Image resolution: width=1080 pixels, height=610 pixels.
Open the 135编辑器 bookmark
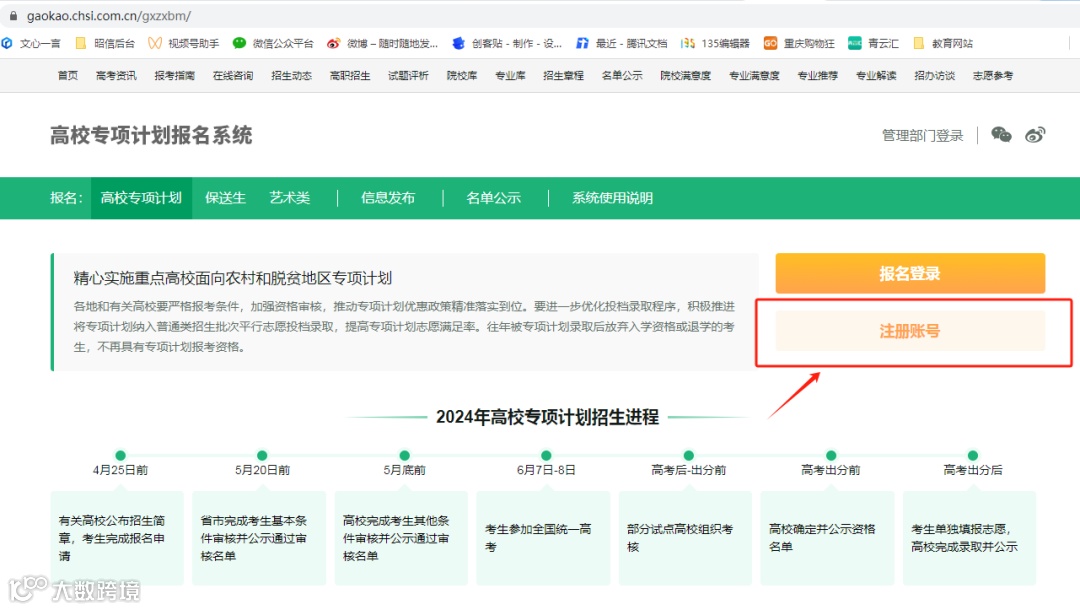[x=716, y=43]
